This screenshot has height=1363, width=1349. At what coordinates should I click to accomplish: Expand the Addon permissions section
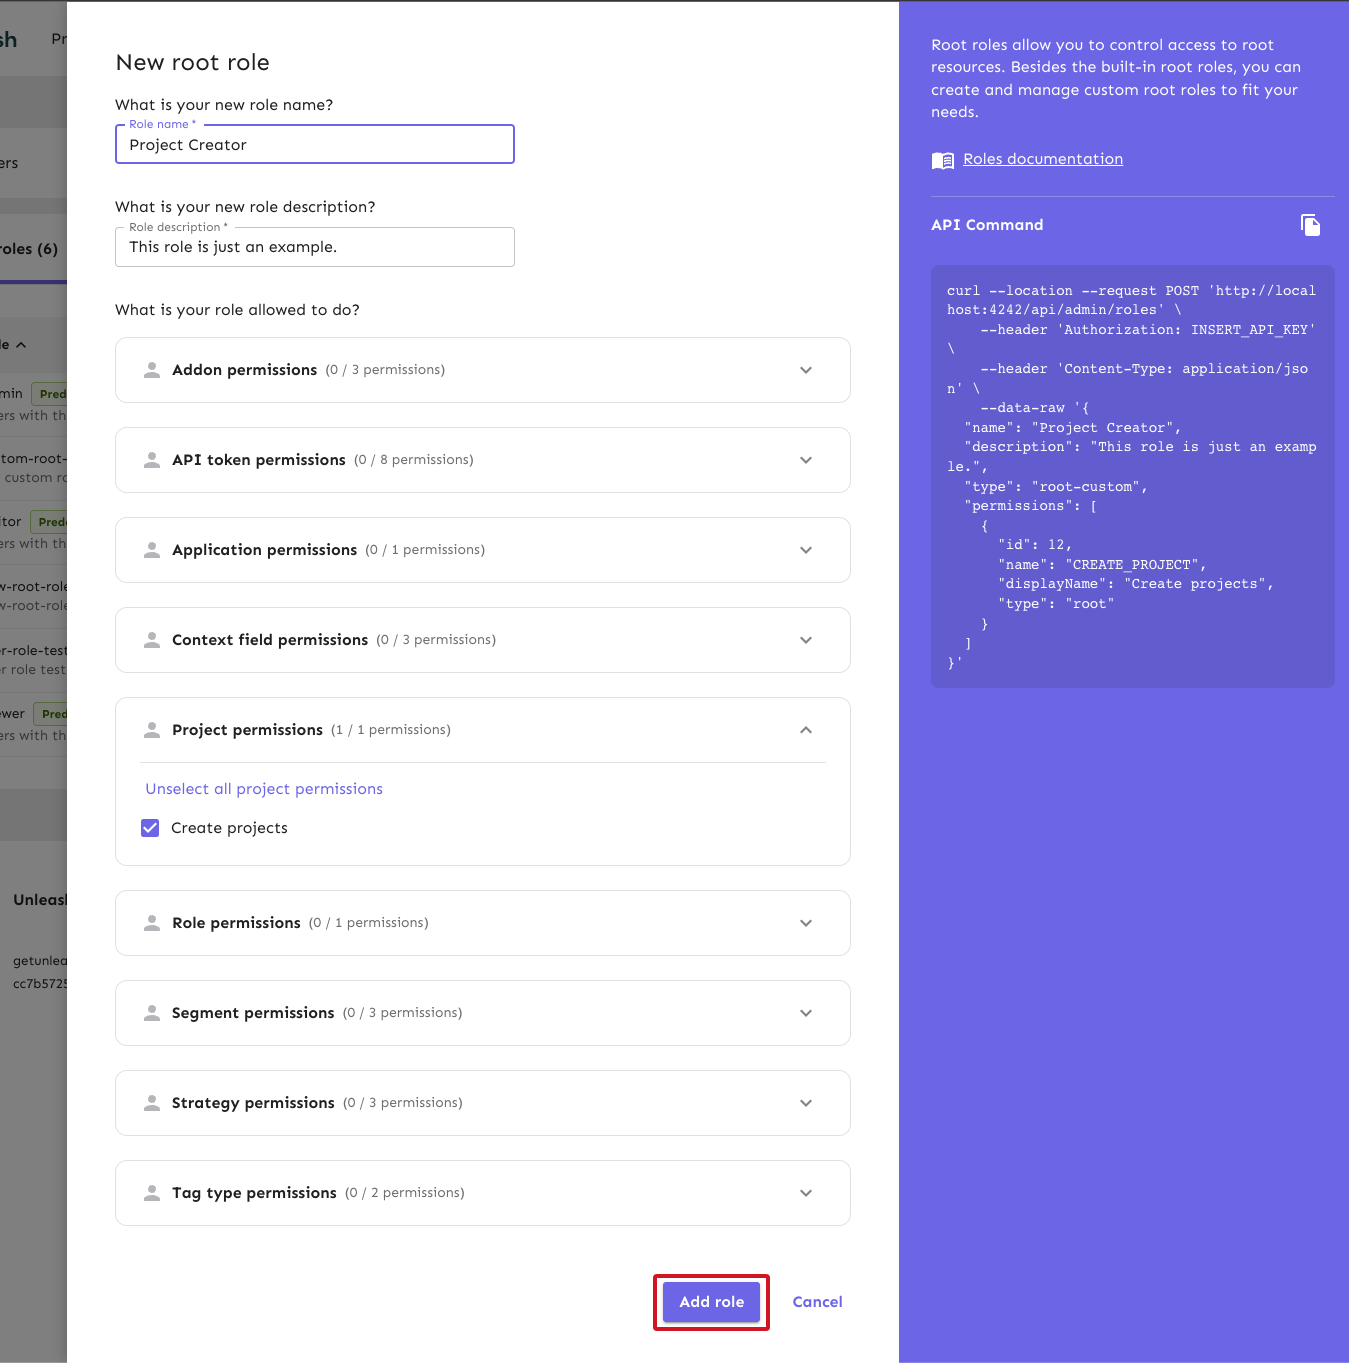click(x=805, y=370)
